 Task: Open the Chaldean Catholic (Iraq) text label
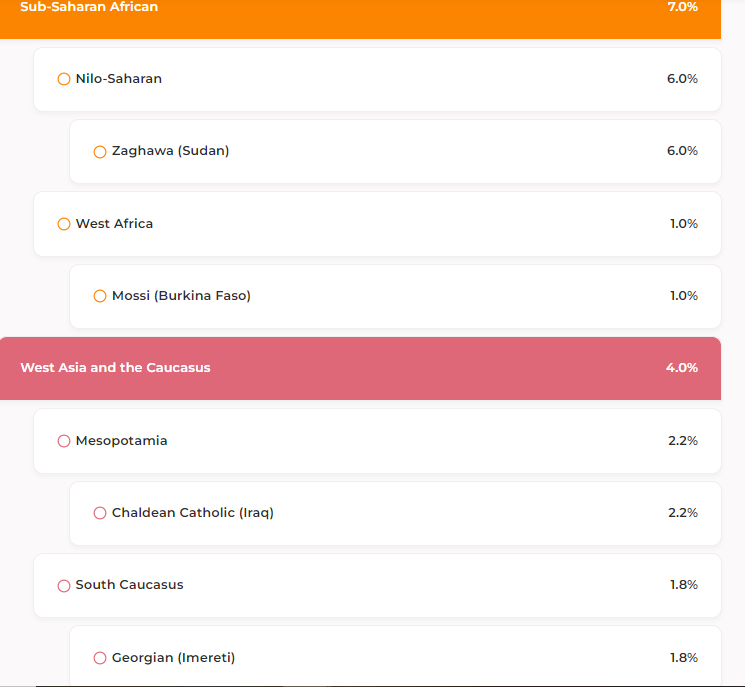coord(192,513)
